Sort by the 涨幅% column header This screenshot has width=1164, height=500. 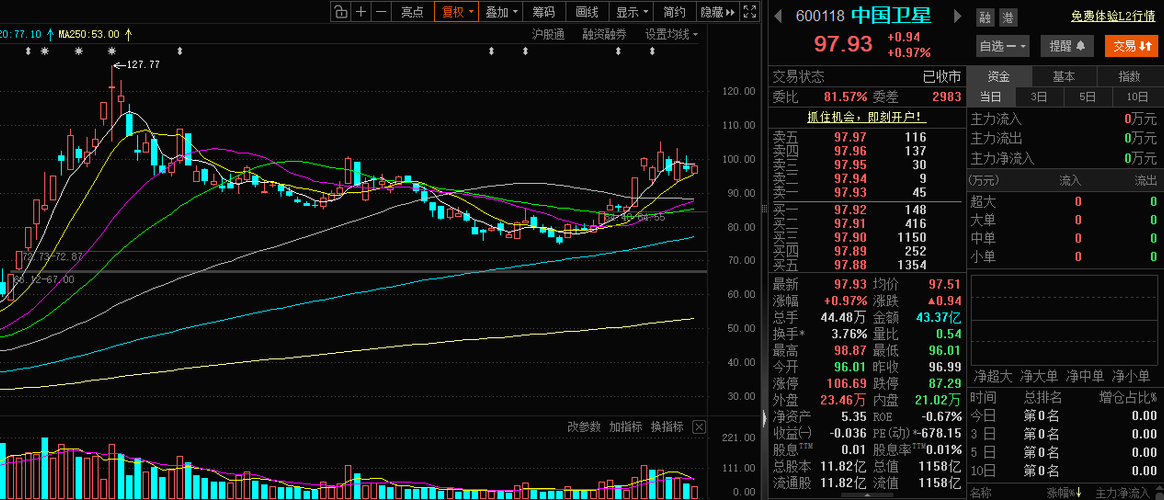(1063, 492)
